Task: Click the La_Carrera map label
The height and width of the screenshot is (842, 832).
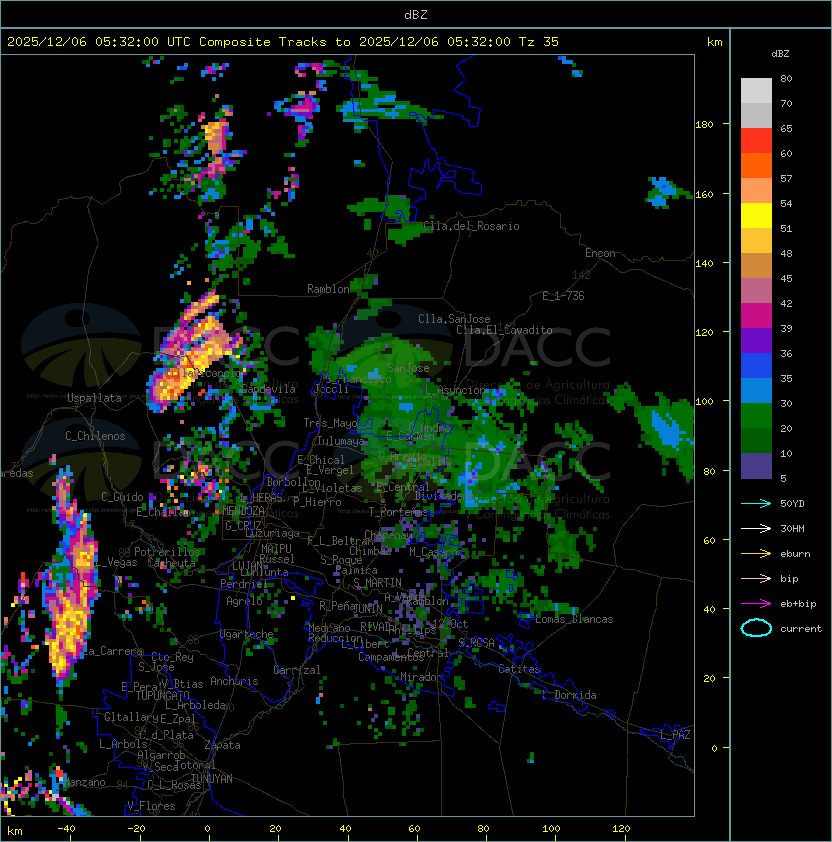Action: coord(113,651)
